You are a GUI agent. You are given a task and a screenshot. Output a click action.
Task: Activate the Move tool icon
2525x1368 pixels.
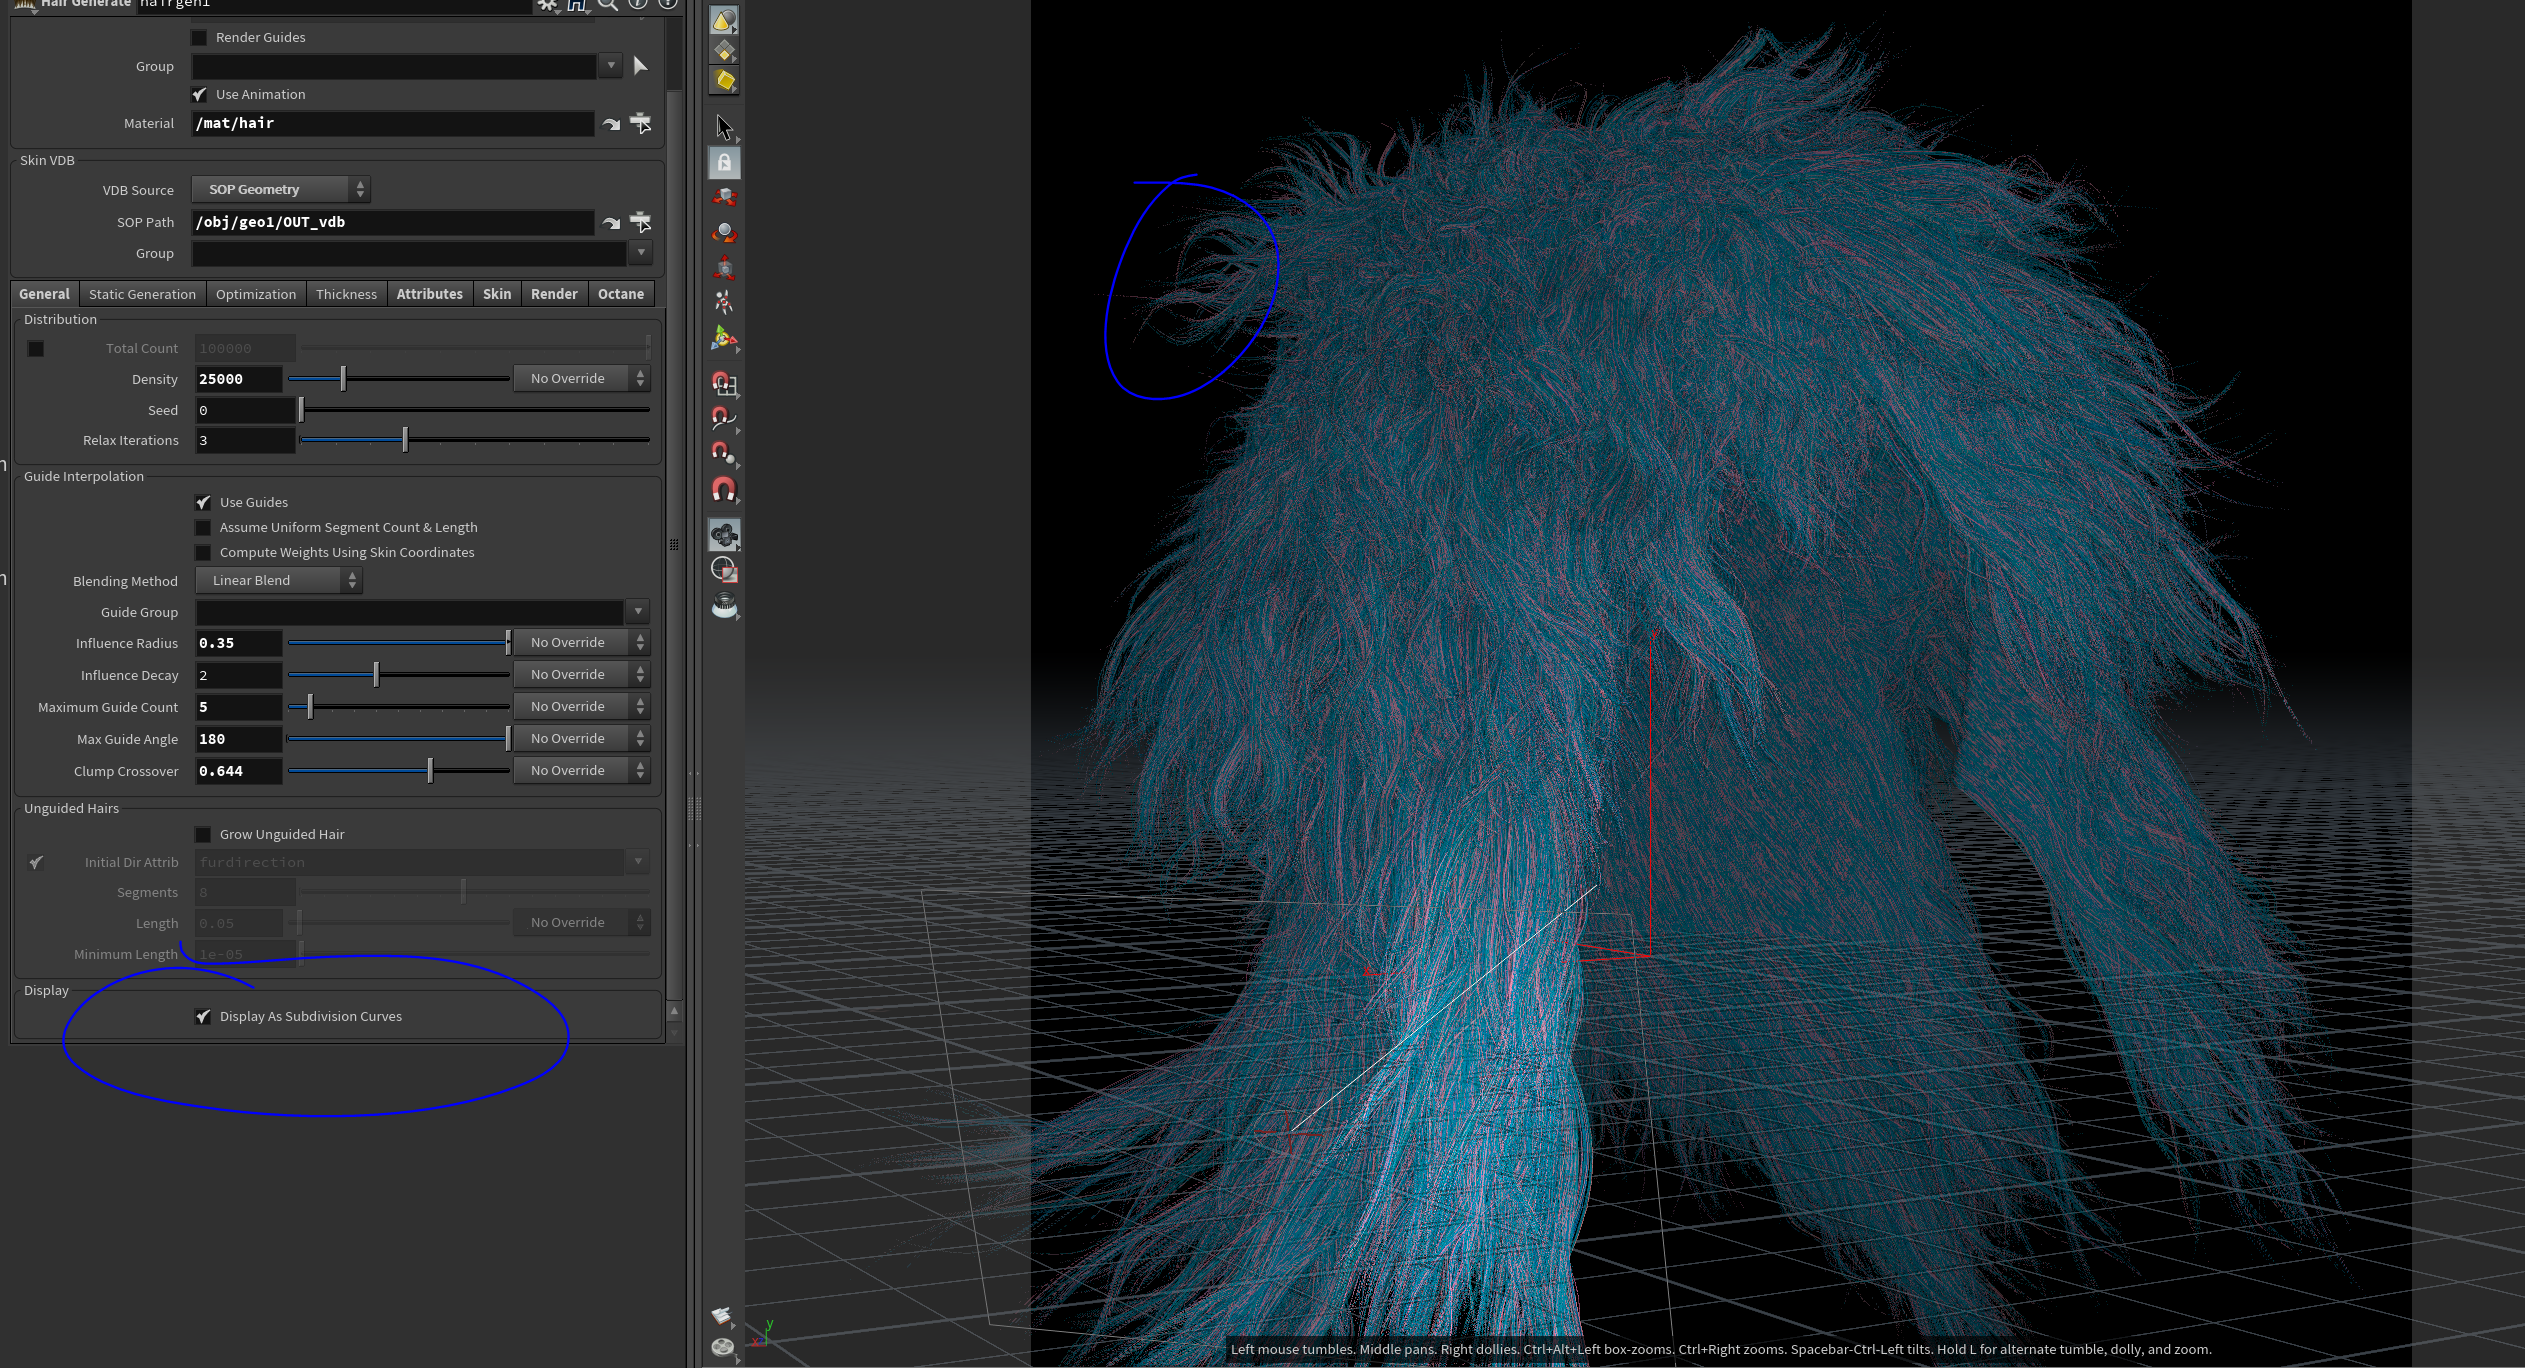click(x=724, y=198)
